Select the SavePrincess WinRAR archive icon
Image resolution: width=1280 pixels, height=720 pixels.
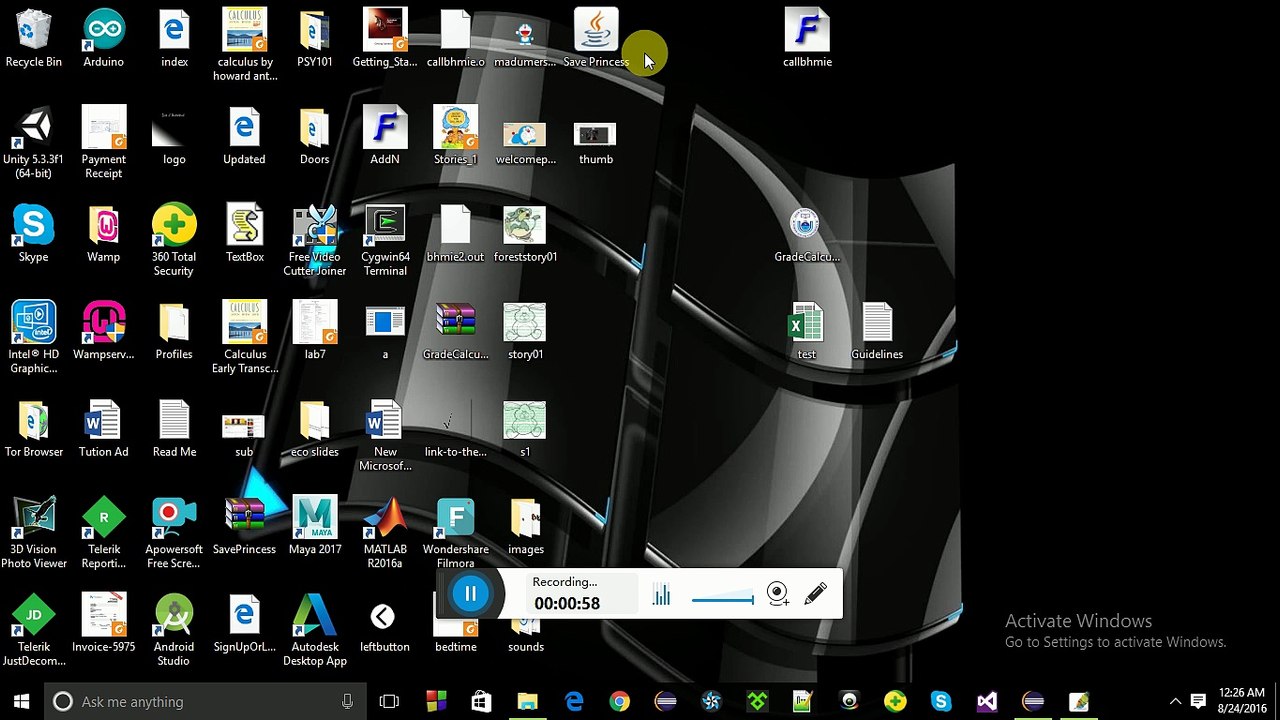pos(245,526)
